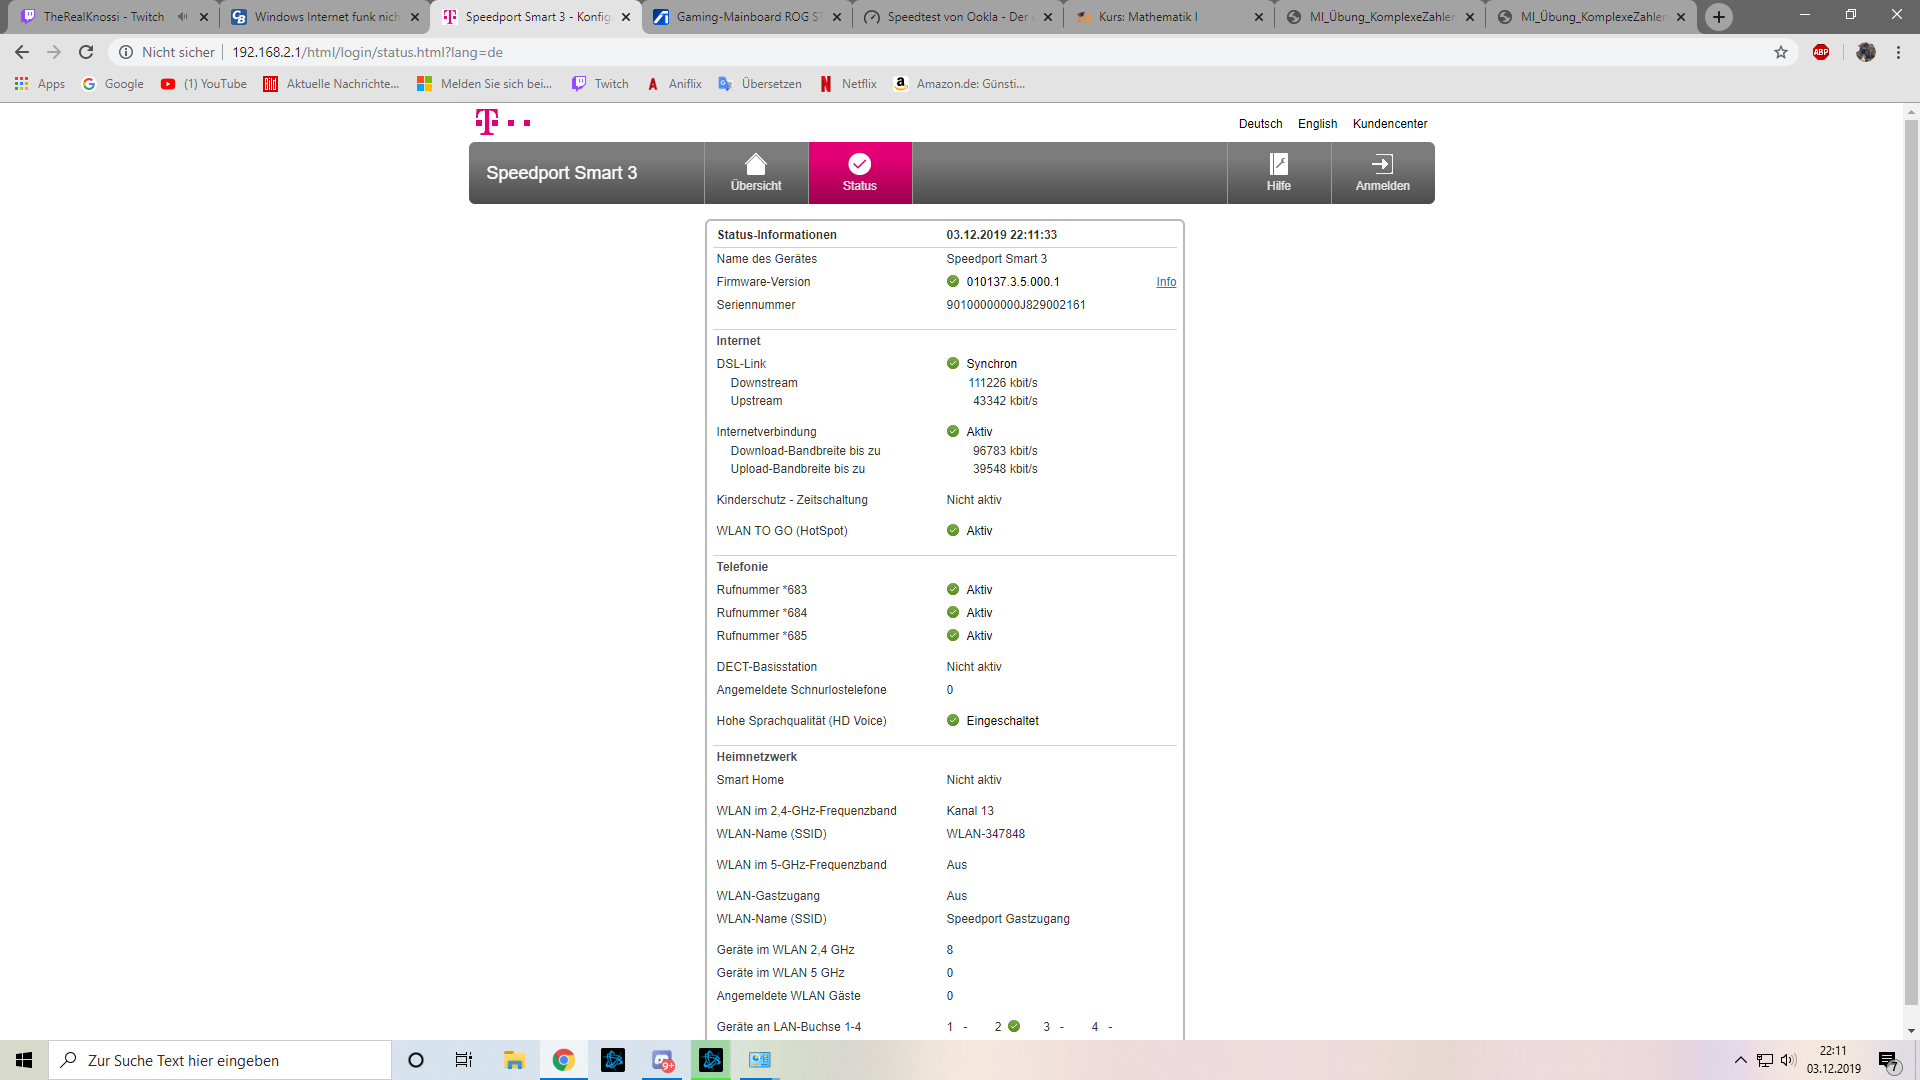Open the Adblock Plus extension icon
The width and height of the screenshot is (1920, 1080).
[x=1821, y=52]
